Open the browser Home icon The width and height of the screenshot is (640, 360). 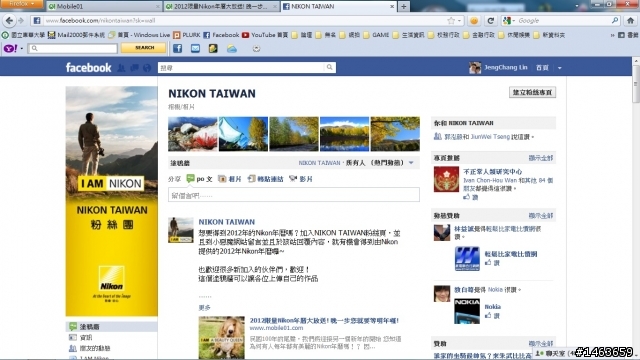click(630, 20)
